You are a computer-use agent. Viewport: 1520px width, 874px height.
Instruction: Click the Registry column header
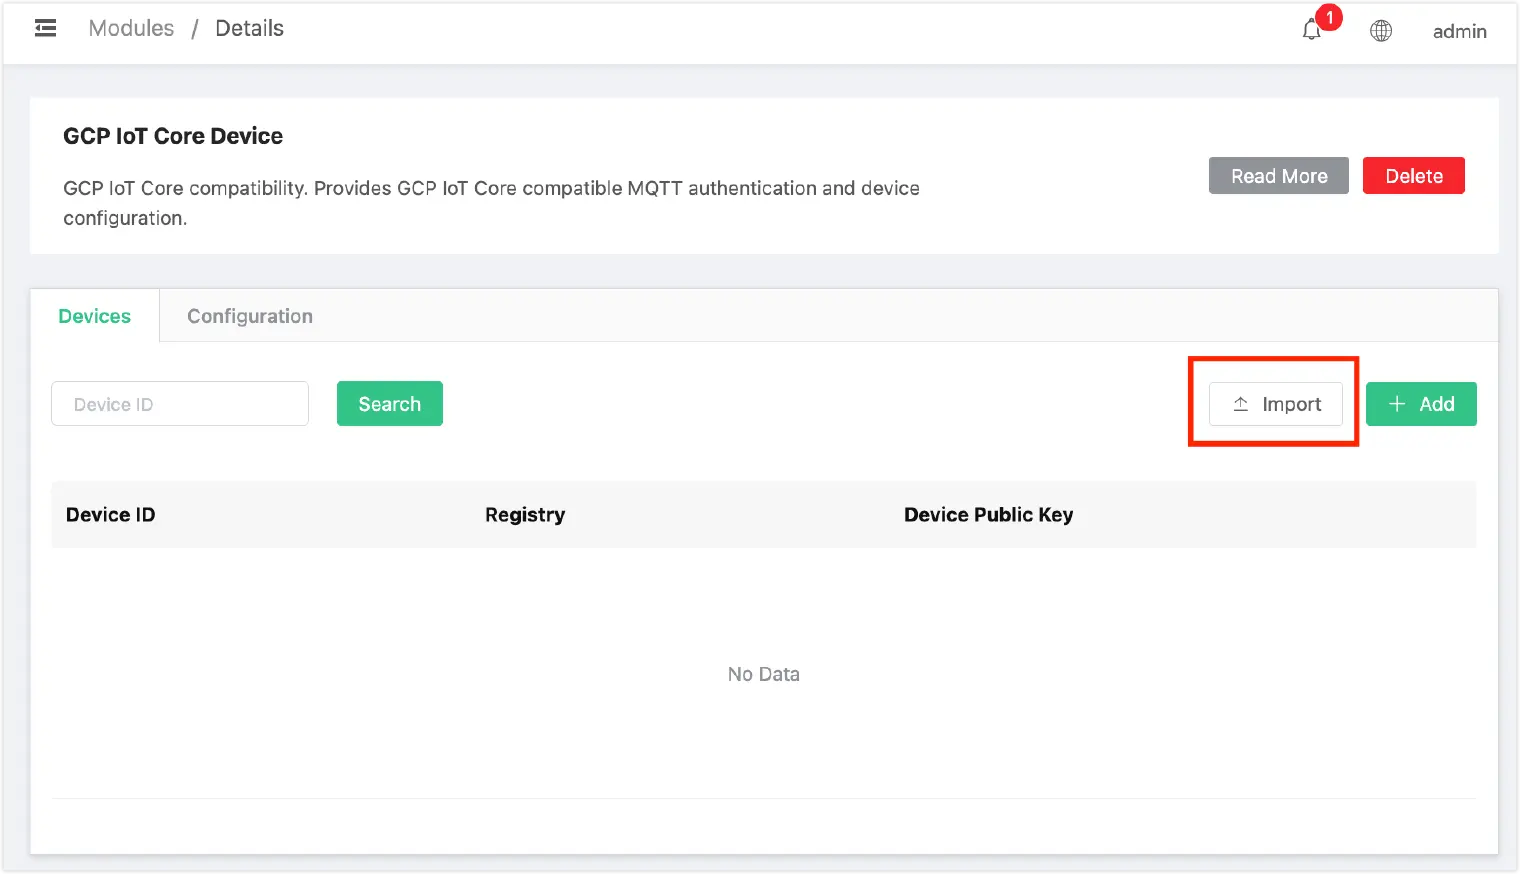tap(525, 515)
